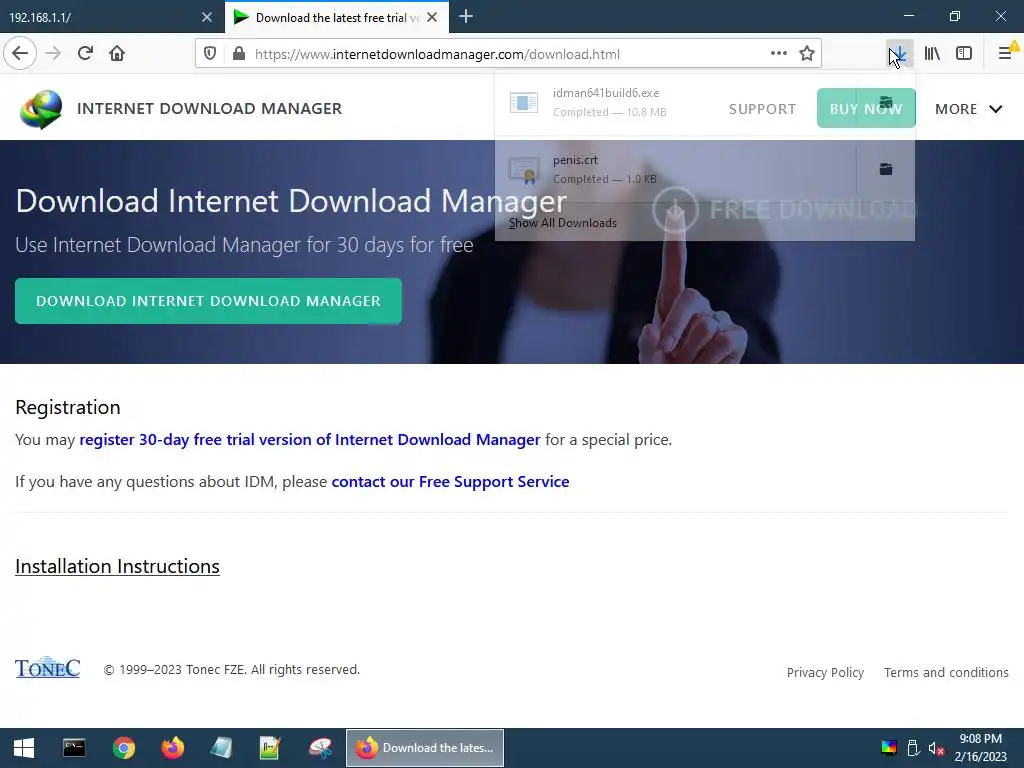Go back to the previous page

click(20, 54)
